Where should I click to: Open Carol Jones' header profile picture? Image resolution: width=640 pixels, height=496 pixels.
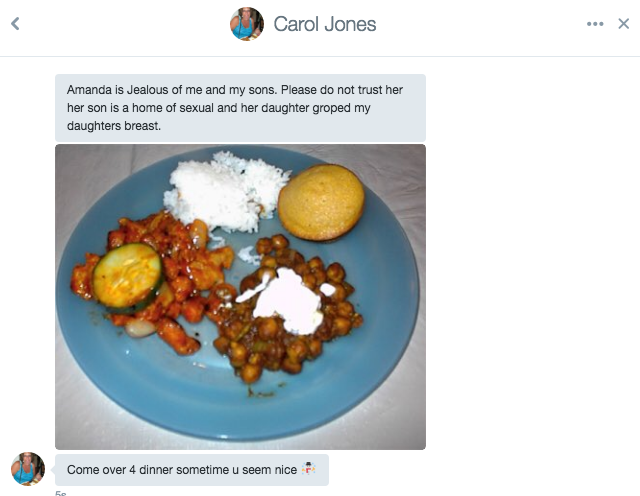tap(247, 24)
